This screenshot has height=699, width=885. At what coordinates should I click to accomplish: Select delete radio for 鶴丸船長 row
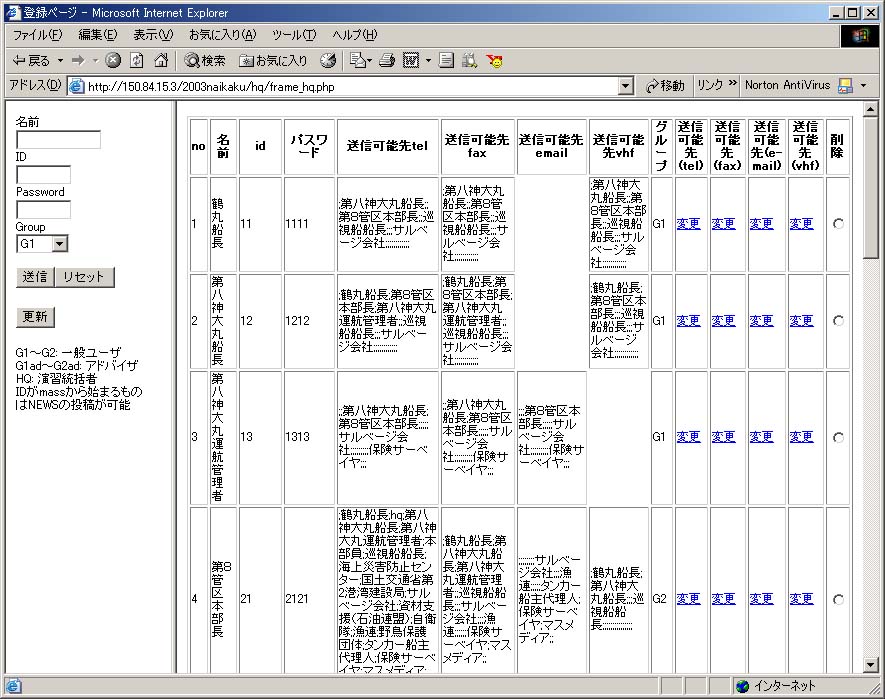pyautogui.click(x=838, y=224)
